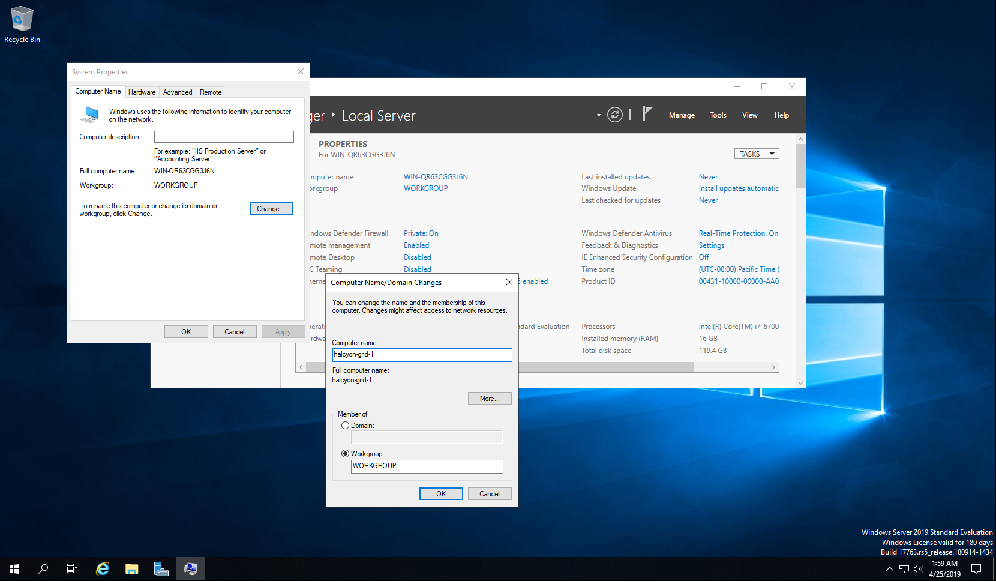Click the WIN- computer name link

click(436, 177)
